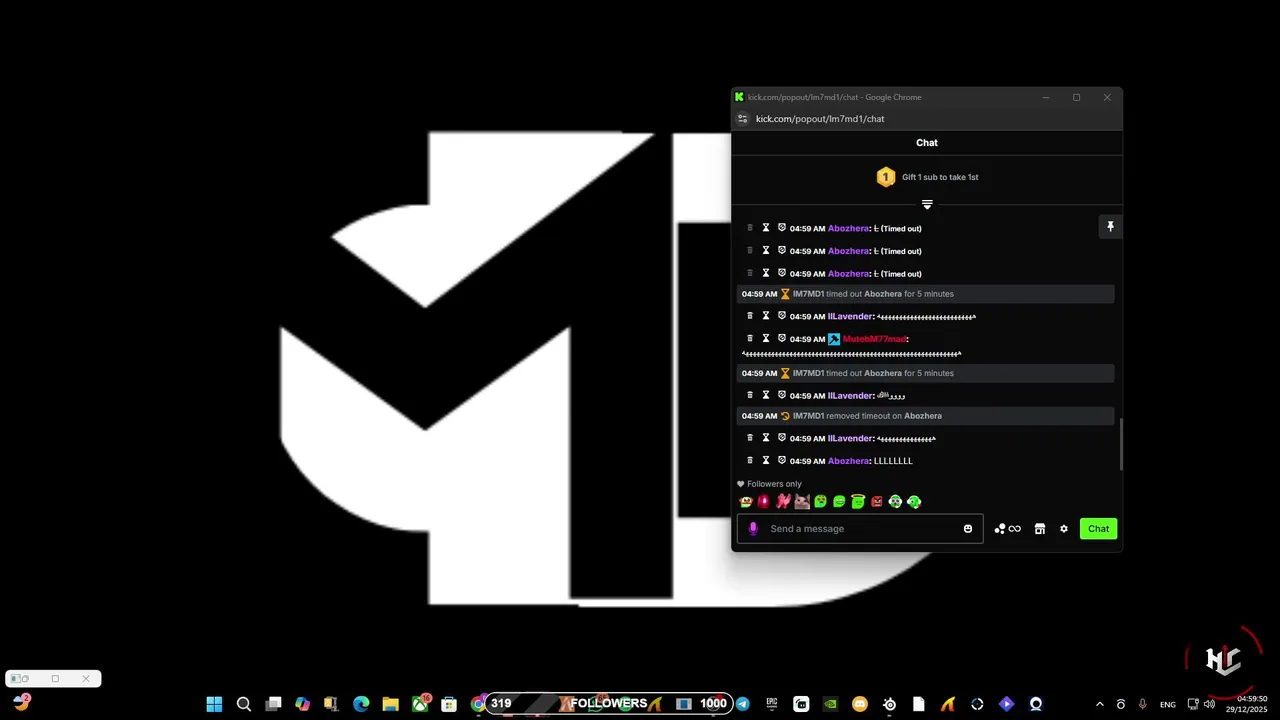1280x720 pixels.
Task: Show hidden system tray icons chevron
Action: [x=1100, y=704]
